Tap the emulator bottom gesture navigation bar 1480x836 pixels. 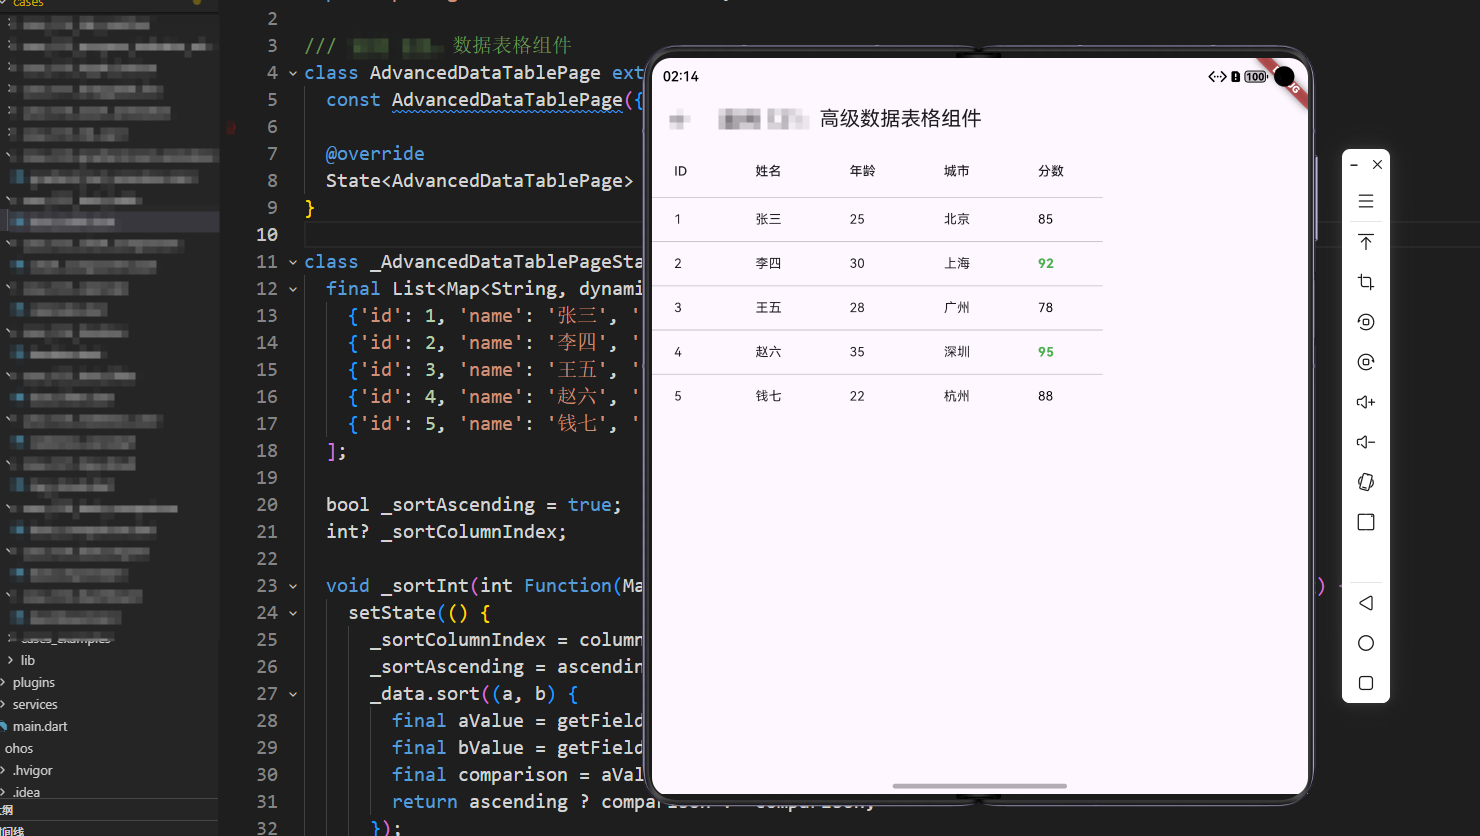point(980,786)
